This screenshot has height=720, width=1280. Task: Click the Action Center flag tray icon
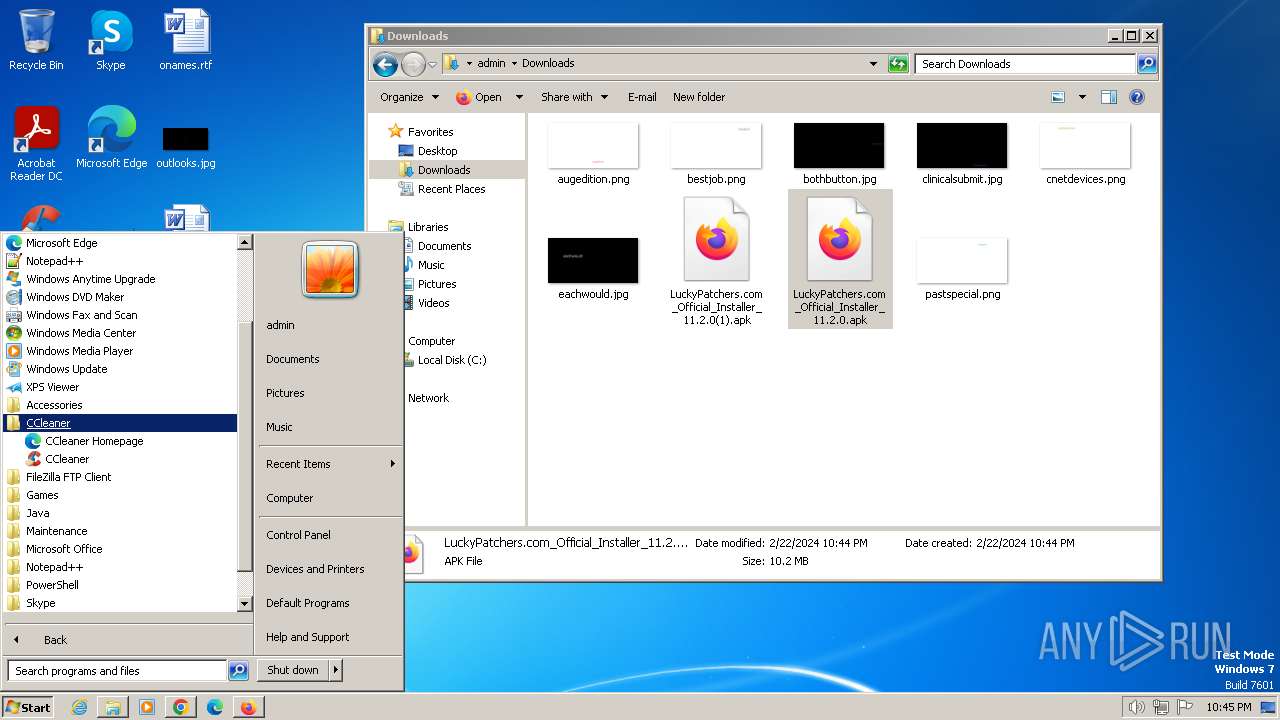(x=1184, y=707)
